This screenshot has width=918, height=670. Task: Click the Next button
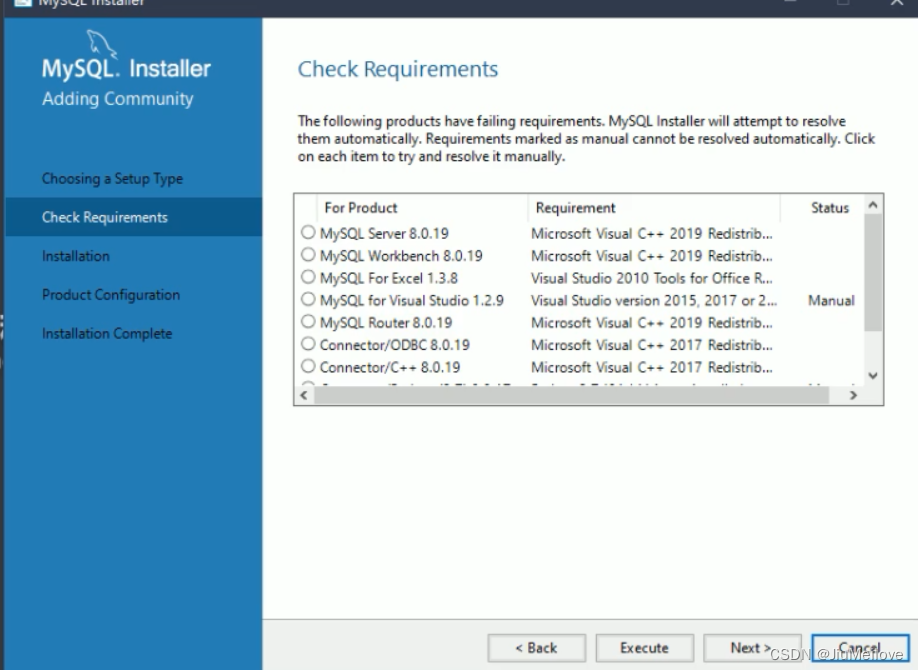752,648
